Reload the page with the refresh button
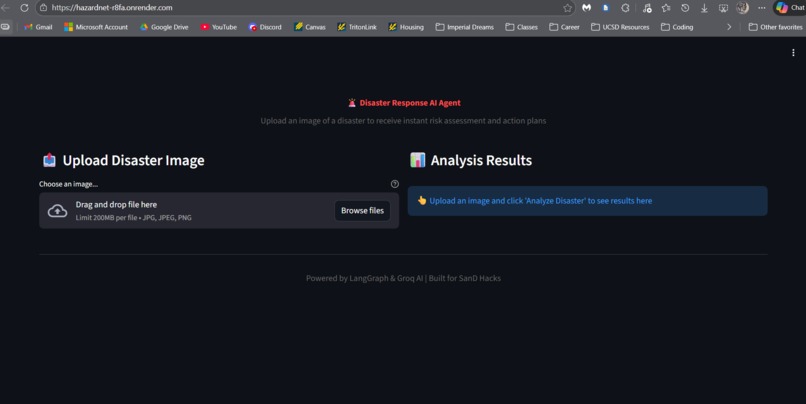The image size is (806, 404). [24, 8]
